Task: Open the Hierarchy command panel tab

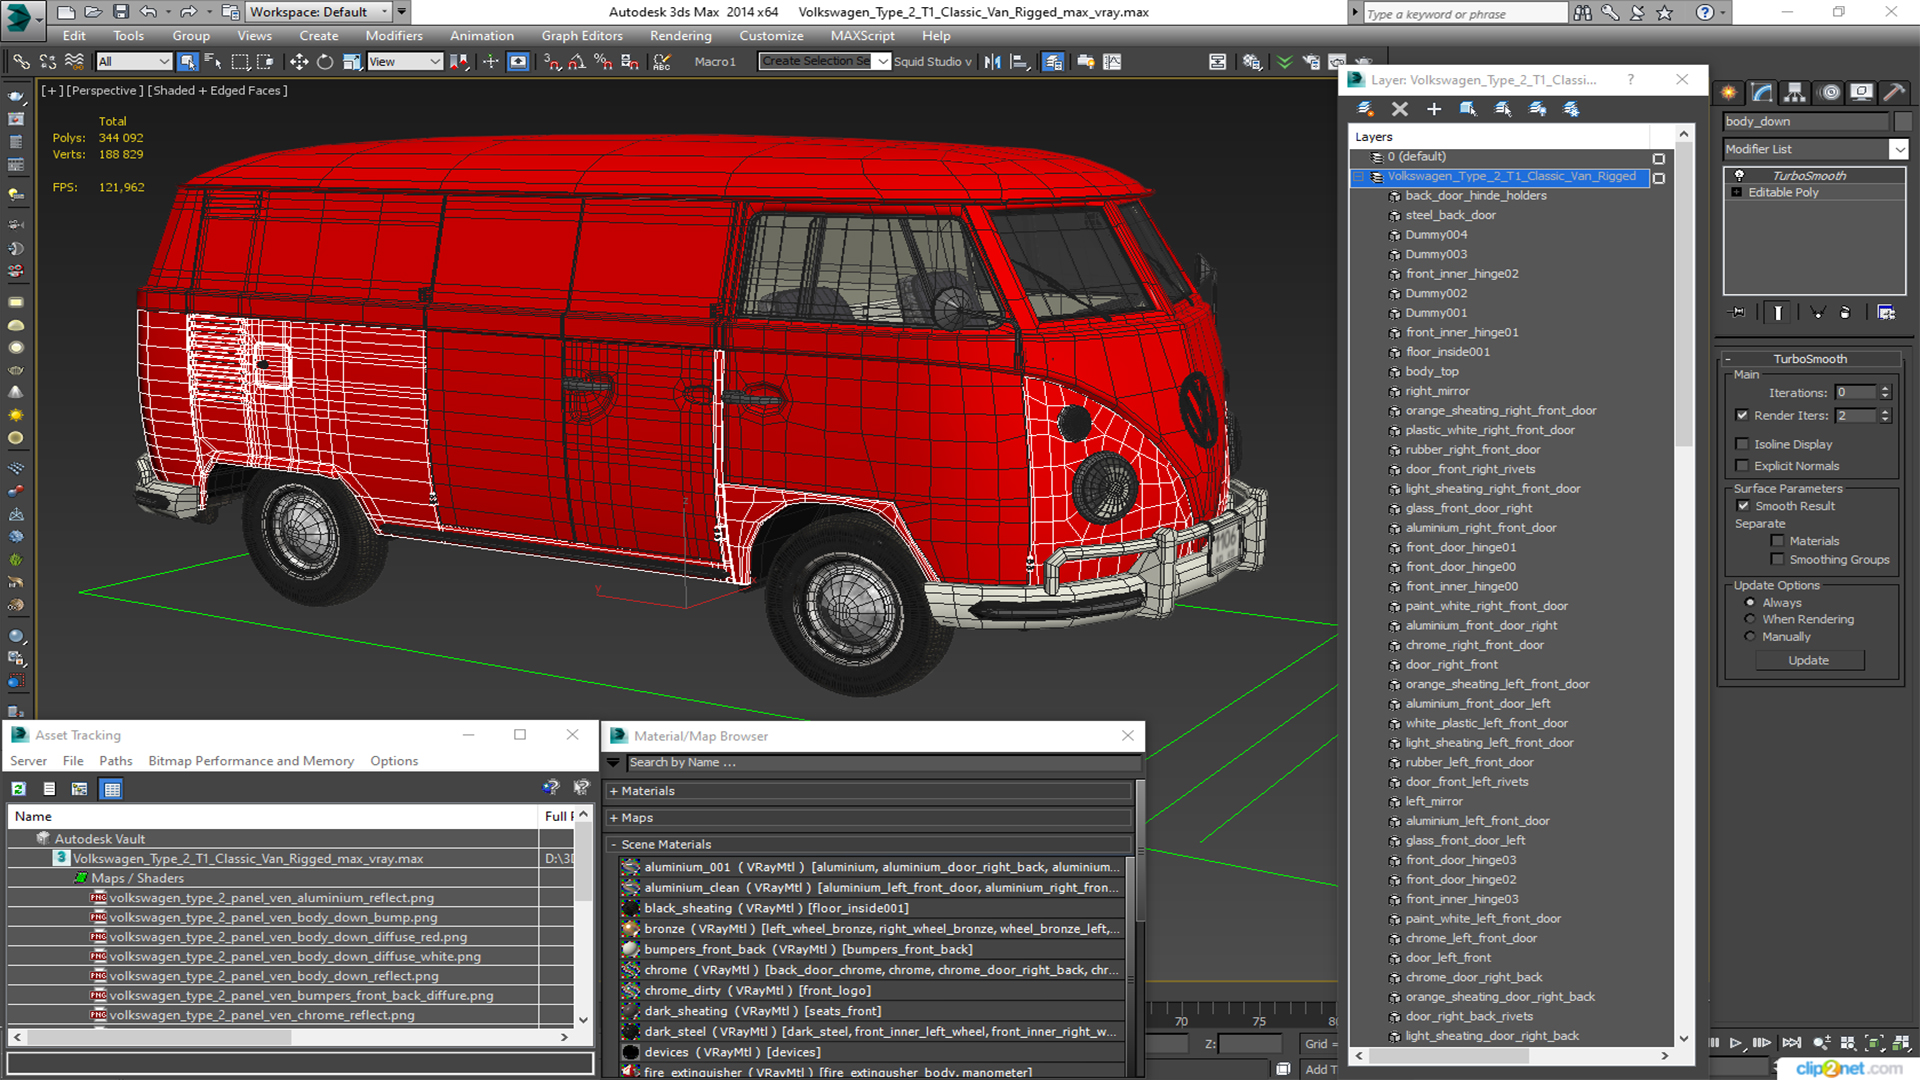Action: 1795,92
